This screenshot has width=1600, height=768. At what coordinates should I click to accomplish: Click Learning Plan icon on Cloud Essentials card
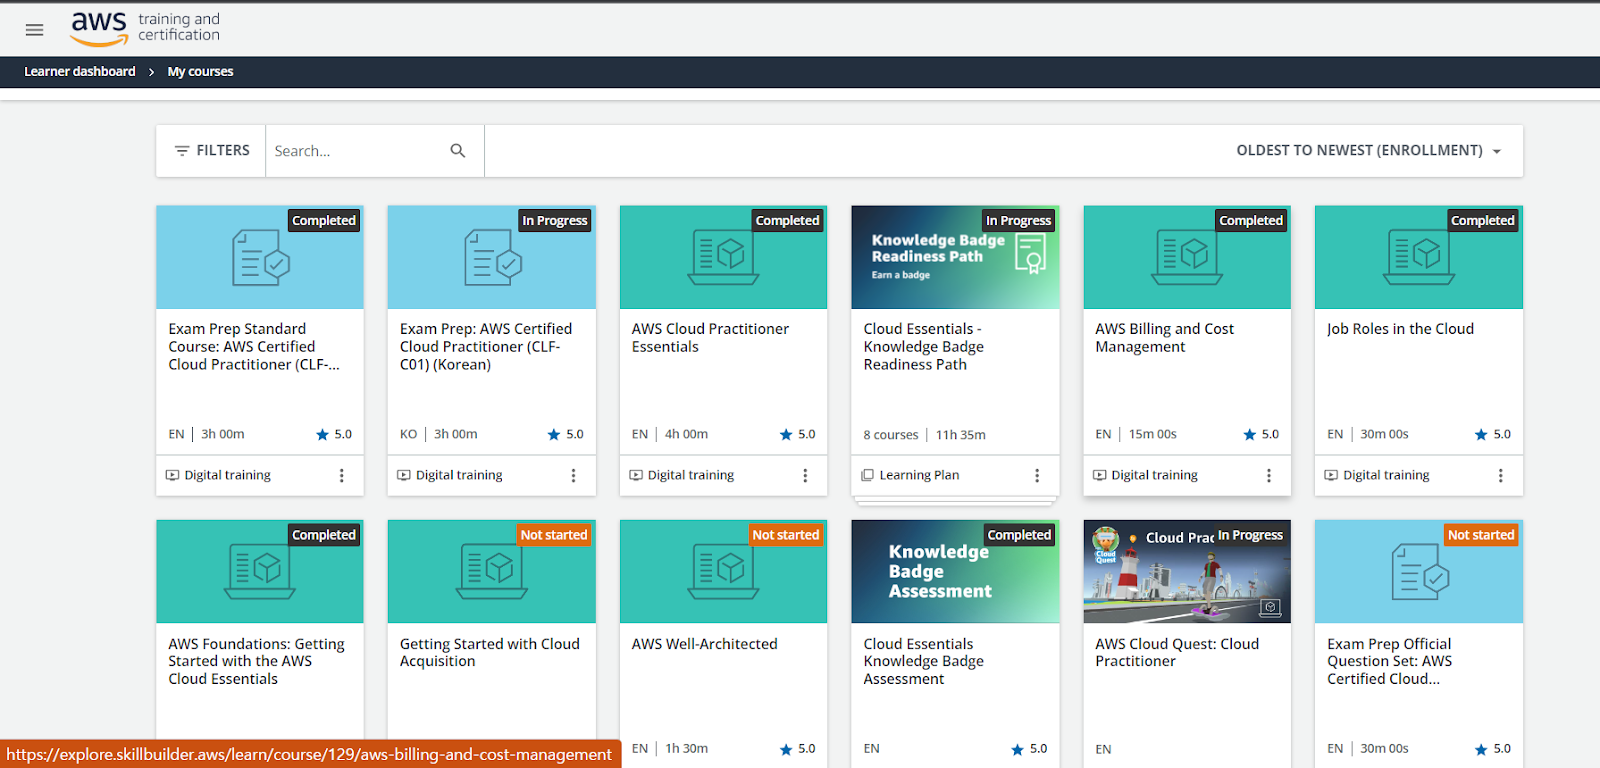868,476
